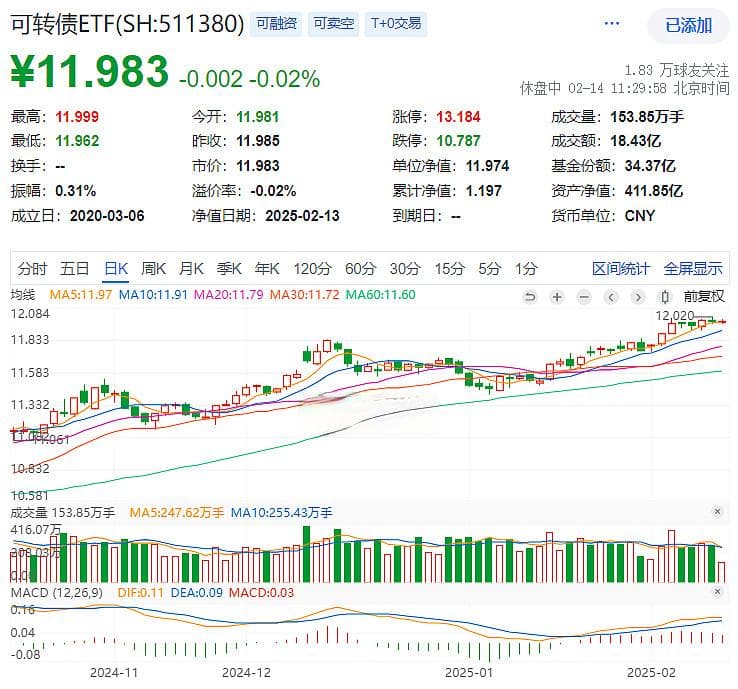Image resolution: width=738 pixels, height=689 pixels.
Task: Click the DIF:0.11 value
Action: tap(140, 593)
